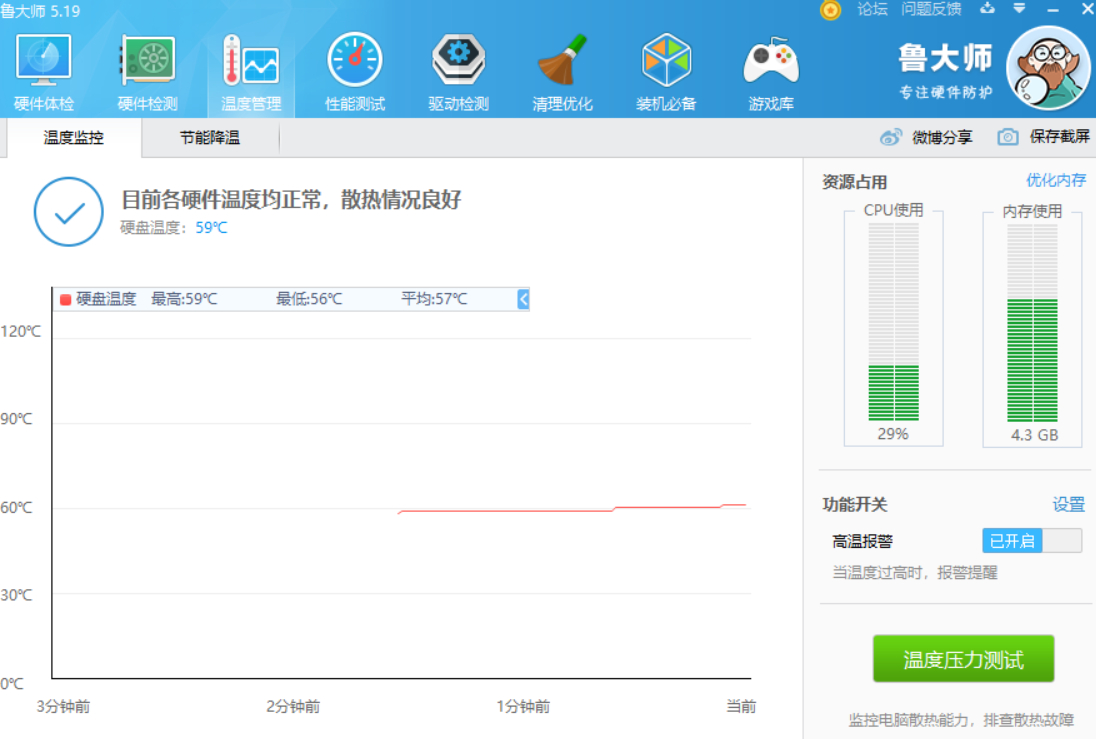This screenshot has width=1096, height=739.
Task: Click the download tray icon in title bar
Action: pos(987,8)
